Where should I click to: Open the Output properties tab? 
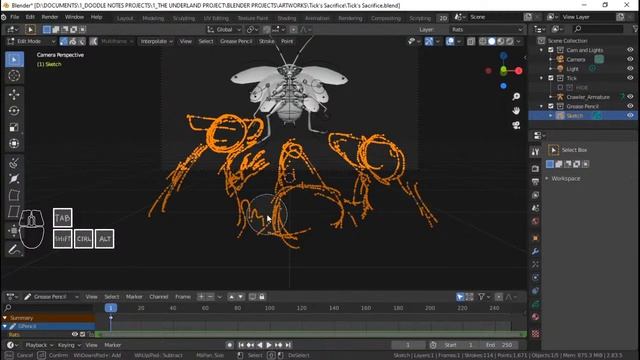535,182
